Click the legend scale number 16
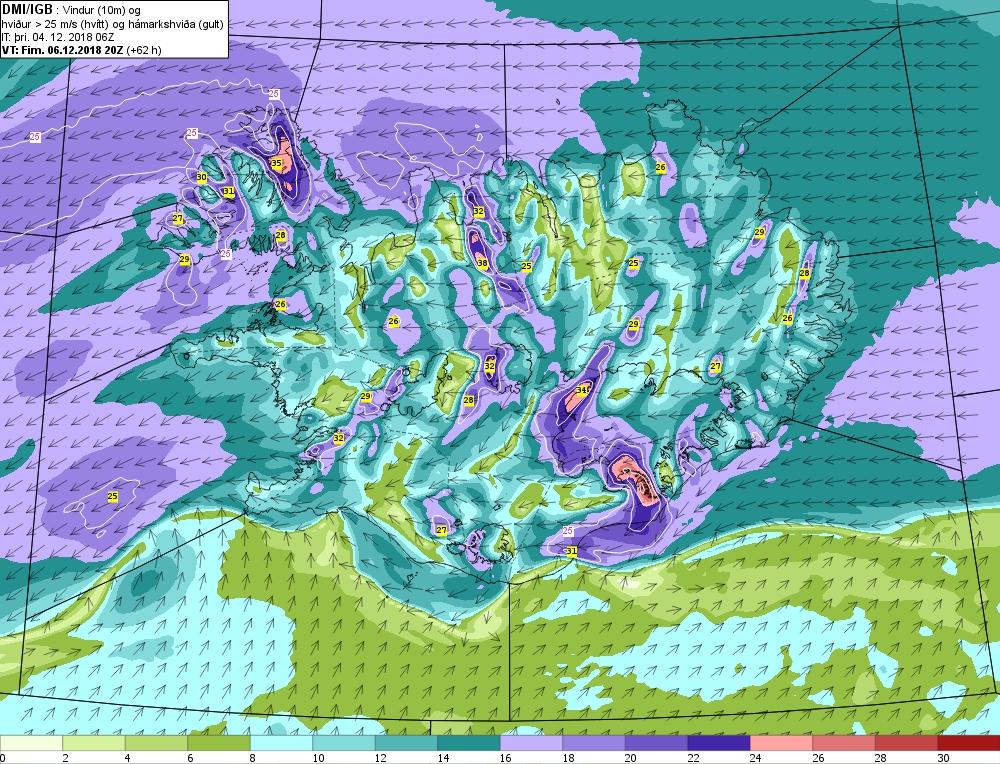This screenshot has width=1000, height=764. tap(505, 758)
